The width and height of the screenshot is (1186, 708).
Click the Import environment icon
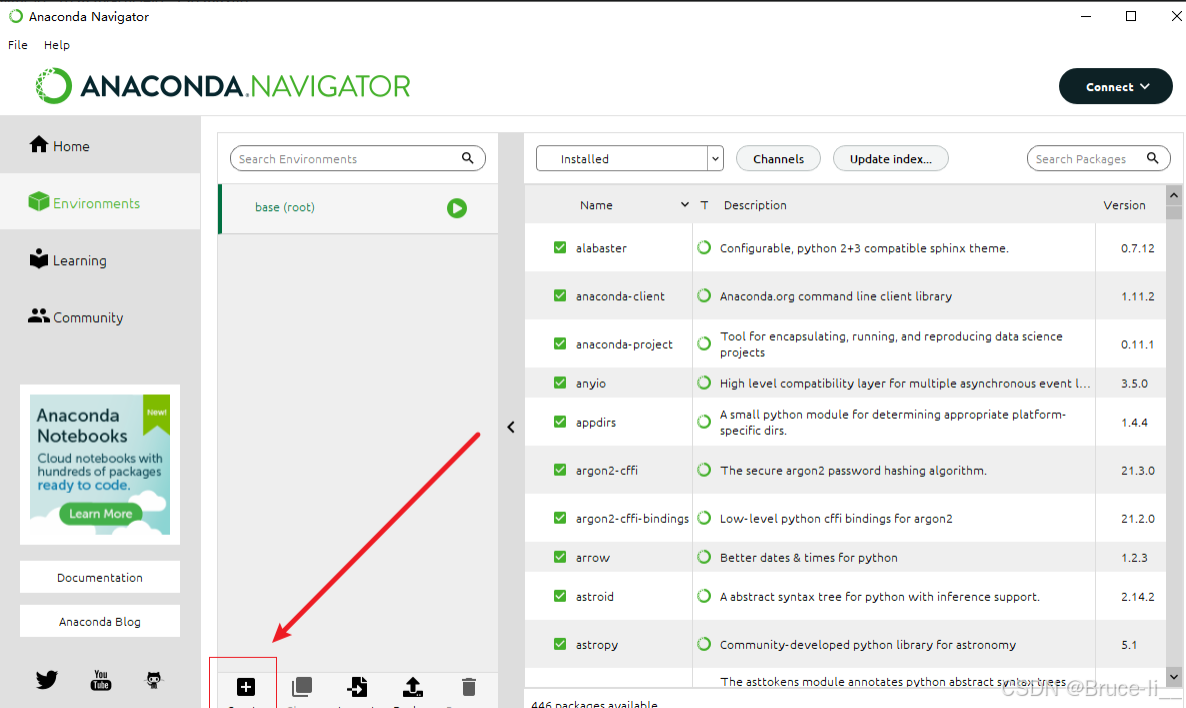[357, 687]
